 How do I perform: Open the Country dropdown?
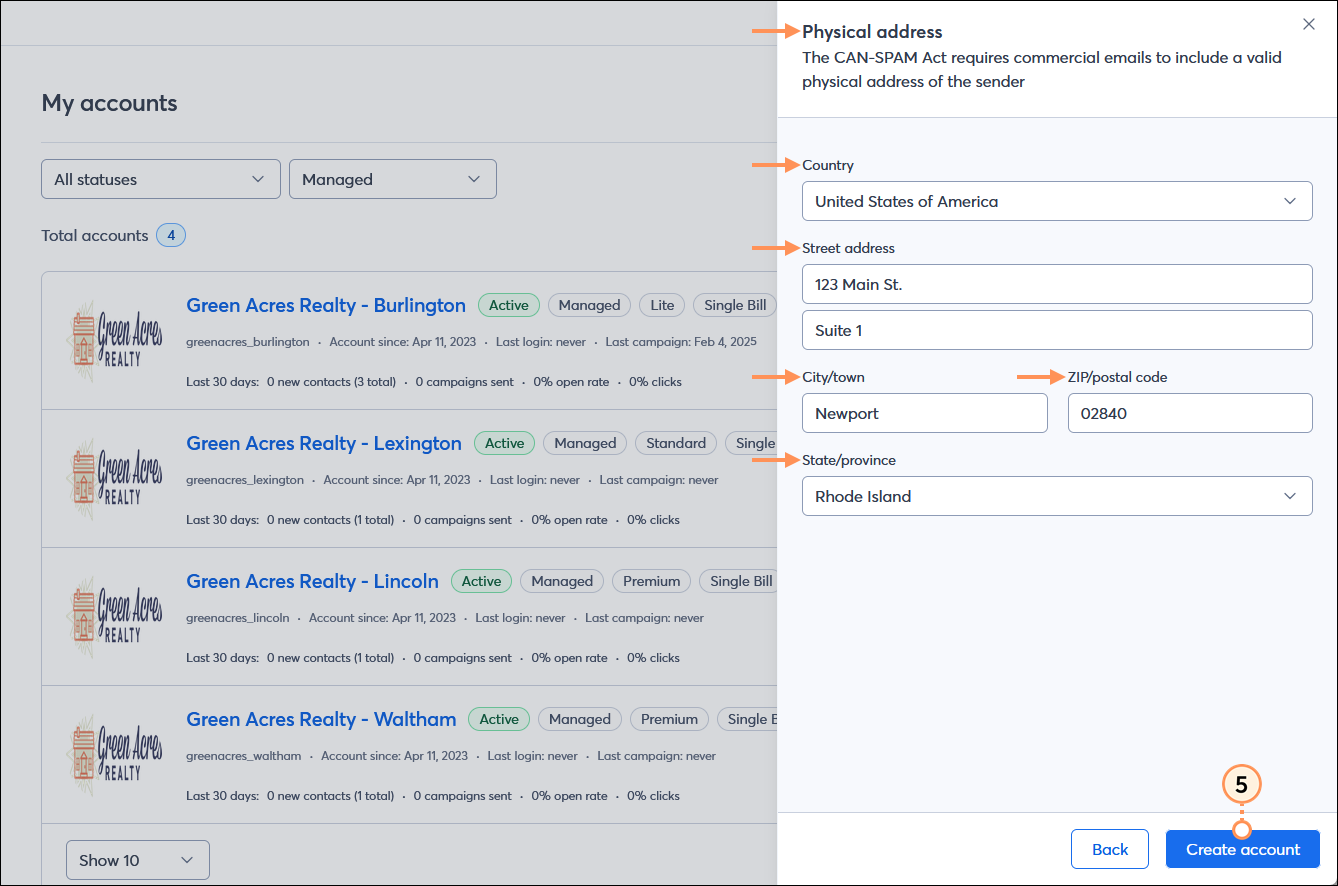pos(1057,201)
